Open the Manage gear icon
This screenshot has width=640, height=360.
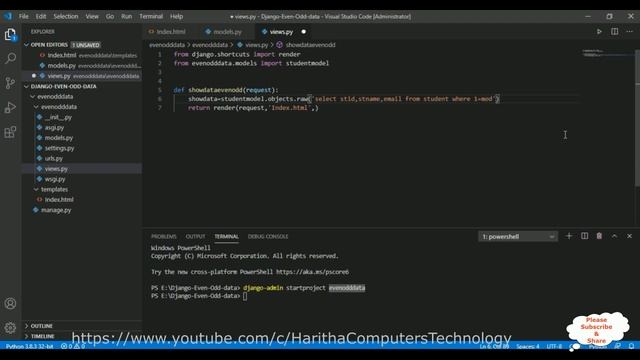10,327
